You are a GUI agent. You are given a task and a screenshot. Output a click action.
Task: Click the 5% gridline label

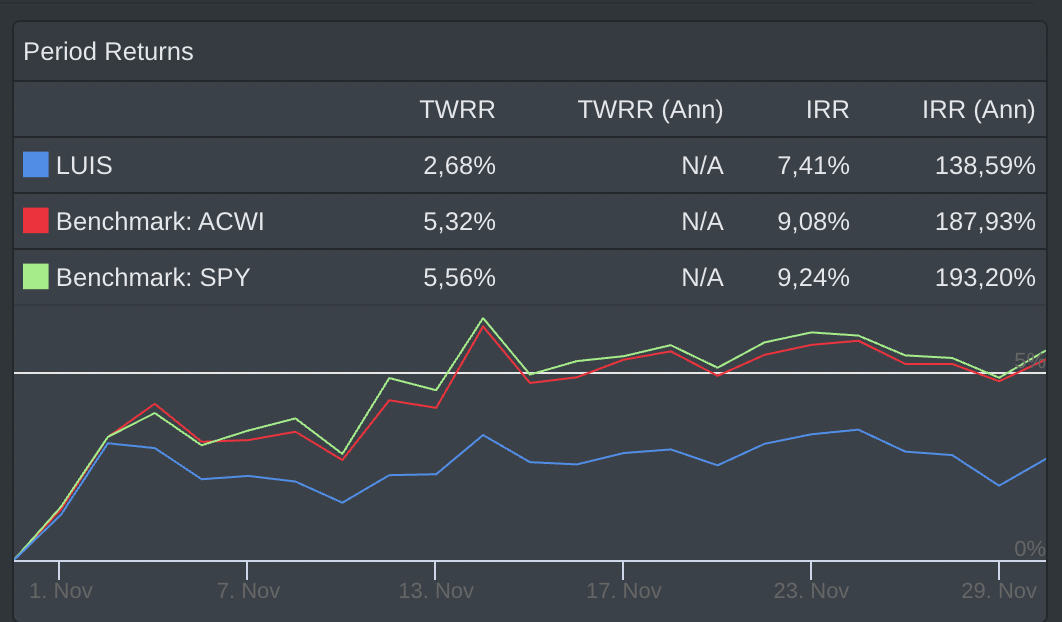(x=1029, y=360)
